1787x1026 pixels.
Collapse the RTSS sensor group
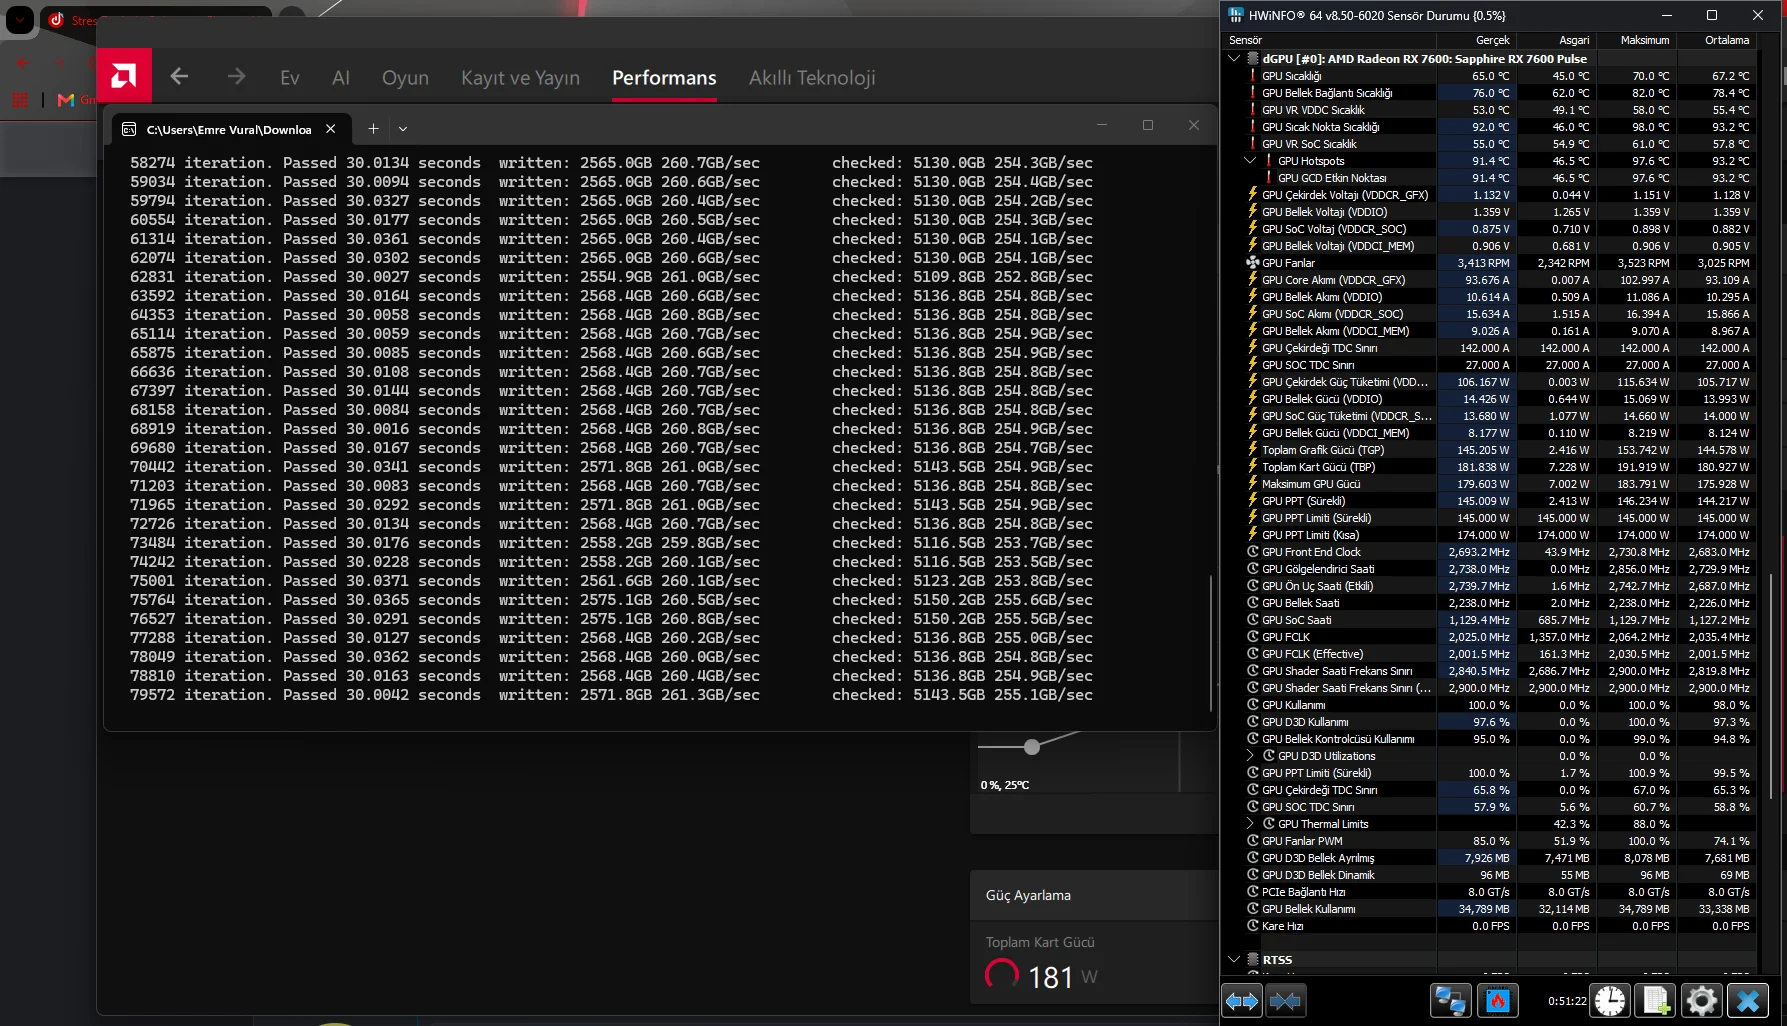(1234, 960)
